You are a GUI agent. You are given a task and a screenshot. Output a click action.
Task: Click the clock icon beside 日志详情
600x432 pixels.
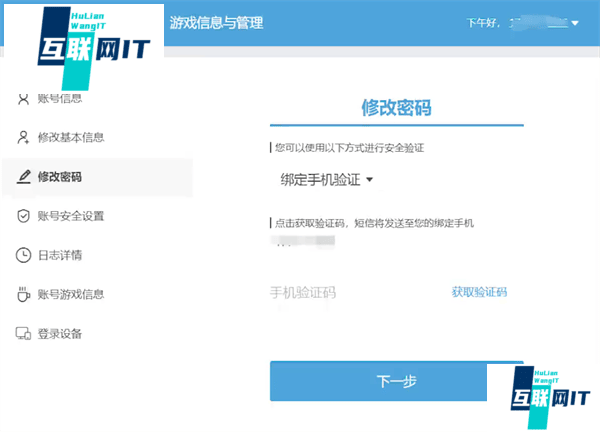(x=23, y=255)
